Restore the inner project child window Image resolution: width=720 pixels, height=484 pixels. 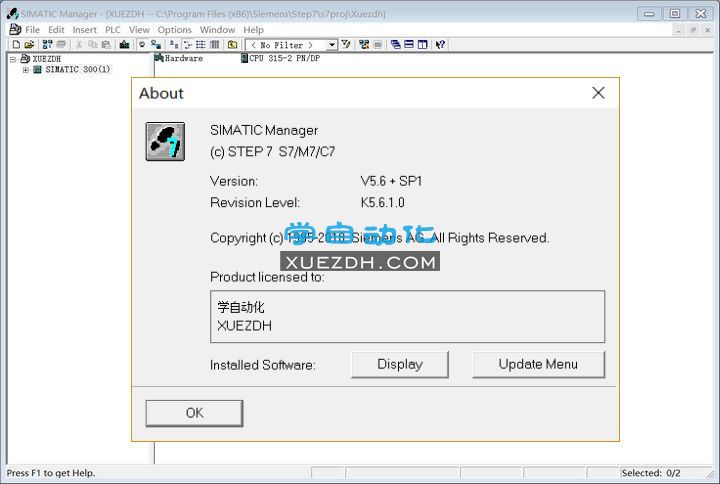(693, 30)
